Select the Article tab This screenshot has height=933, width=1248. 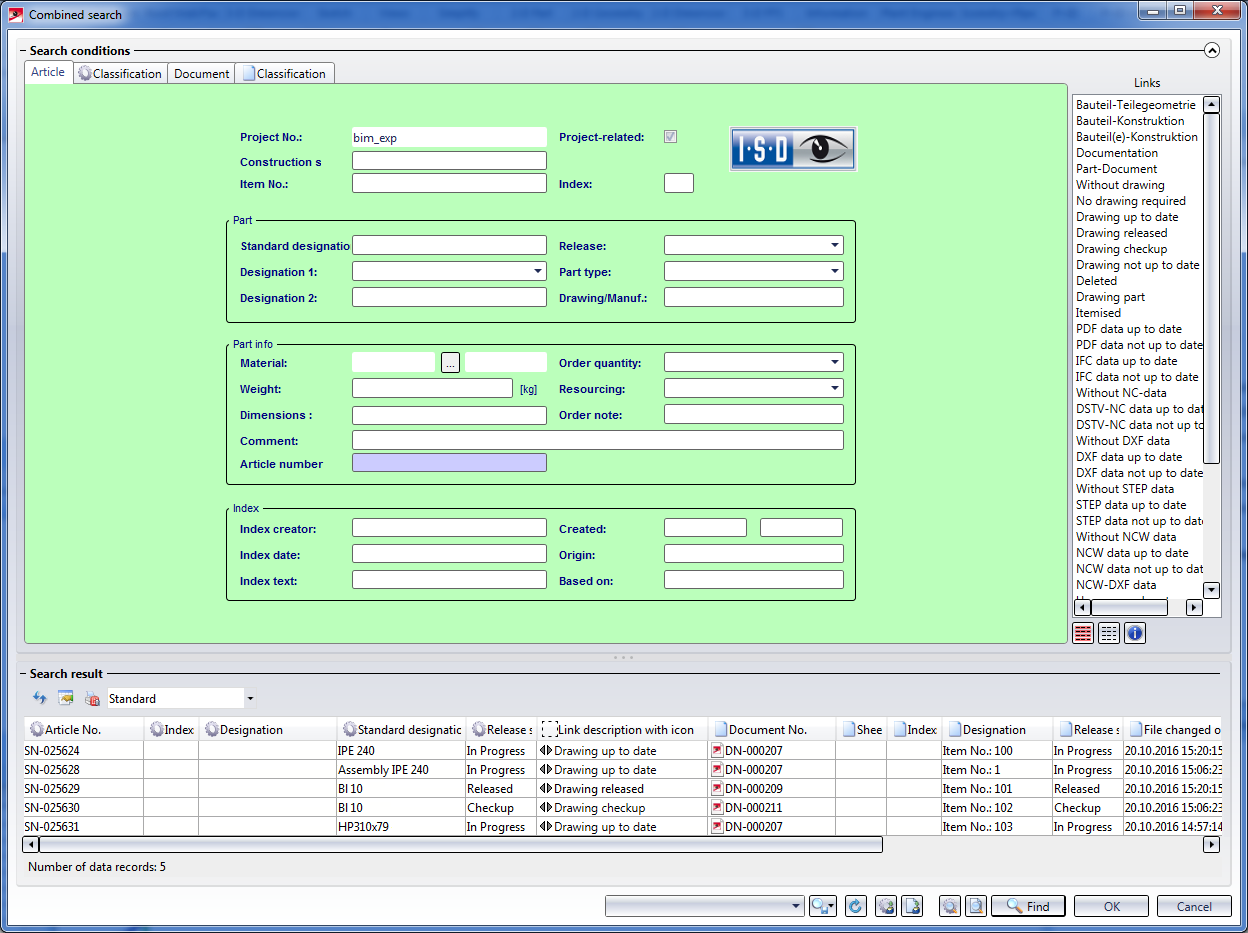click(48, 73)
